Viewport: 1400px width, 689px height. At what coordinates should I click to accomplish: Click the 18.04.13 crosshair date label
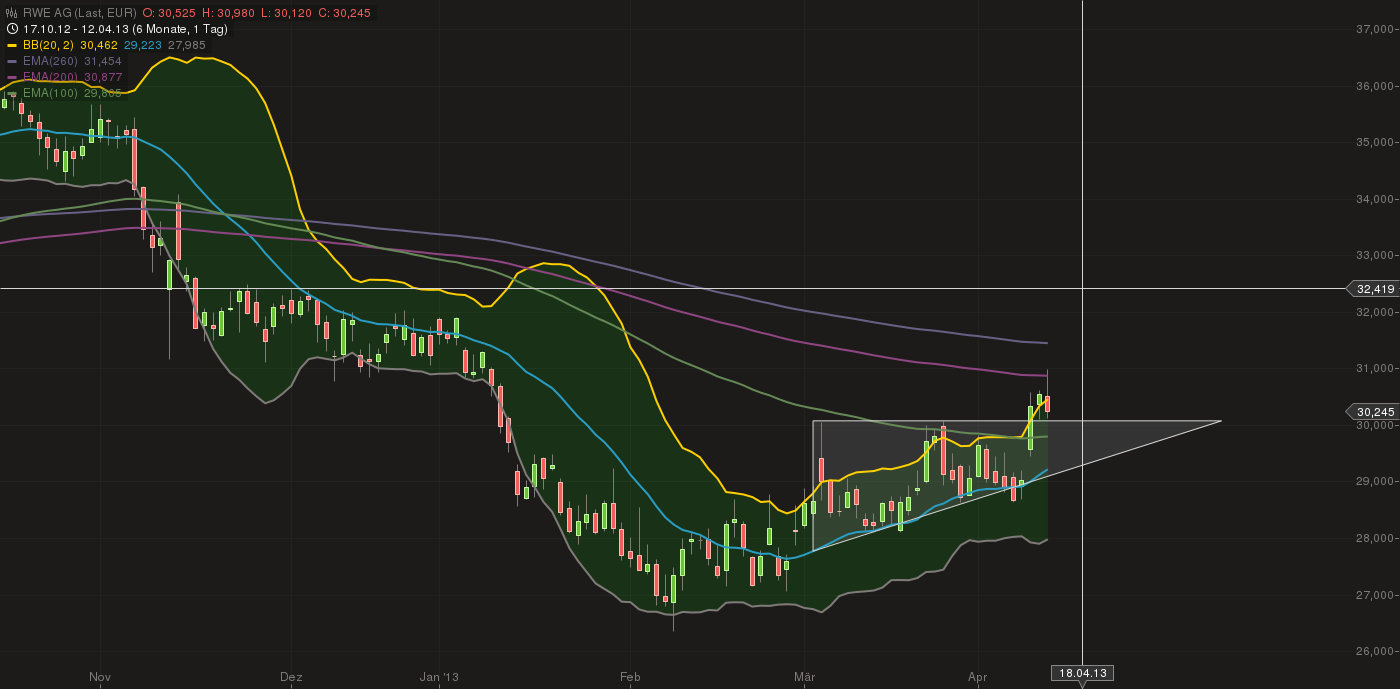[1084, 672]
